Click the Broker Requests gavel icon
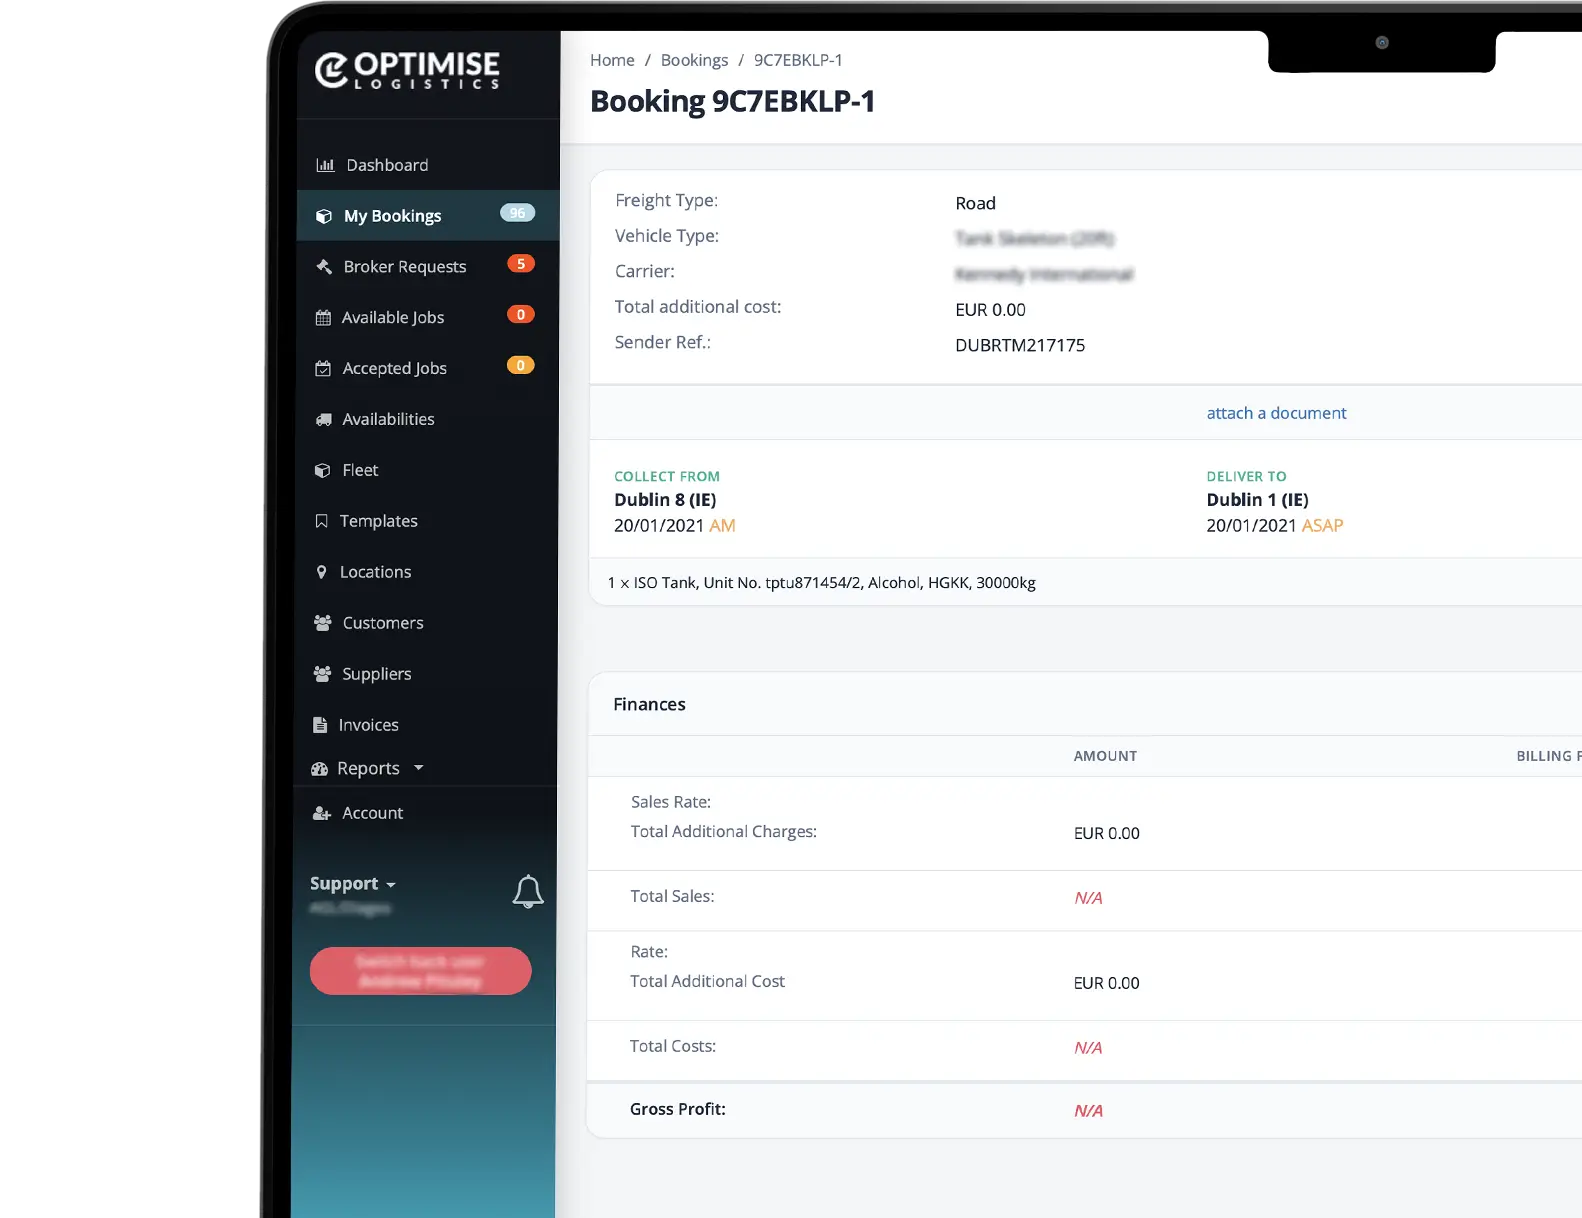1582x1218 pixels. [324, 267]
